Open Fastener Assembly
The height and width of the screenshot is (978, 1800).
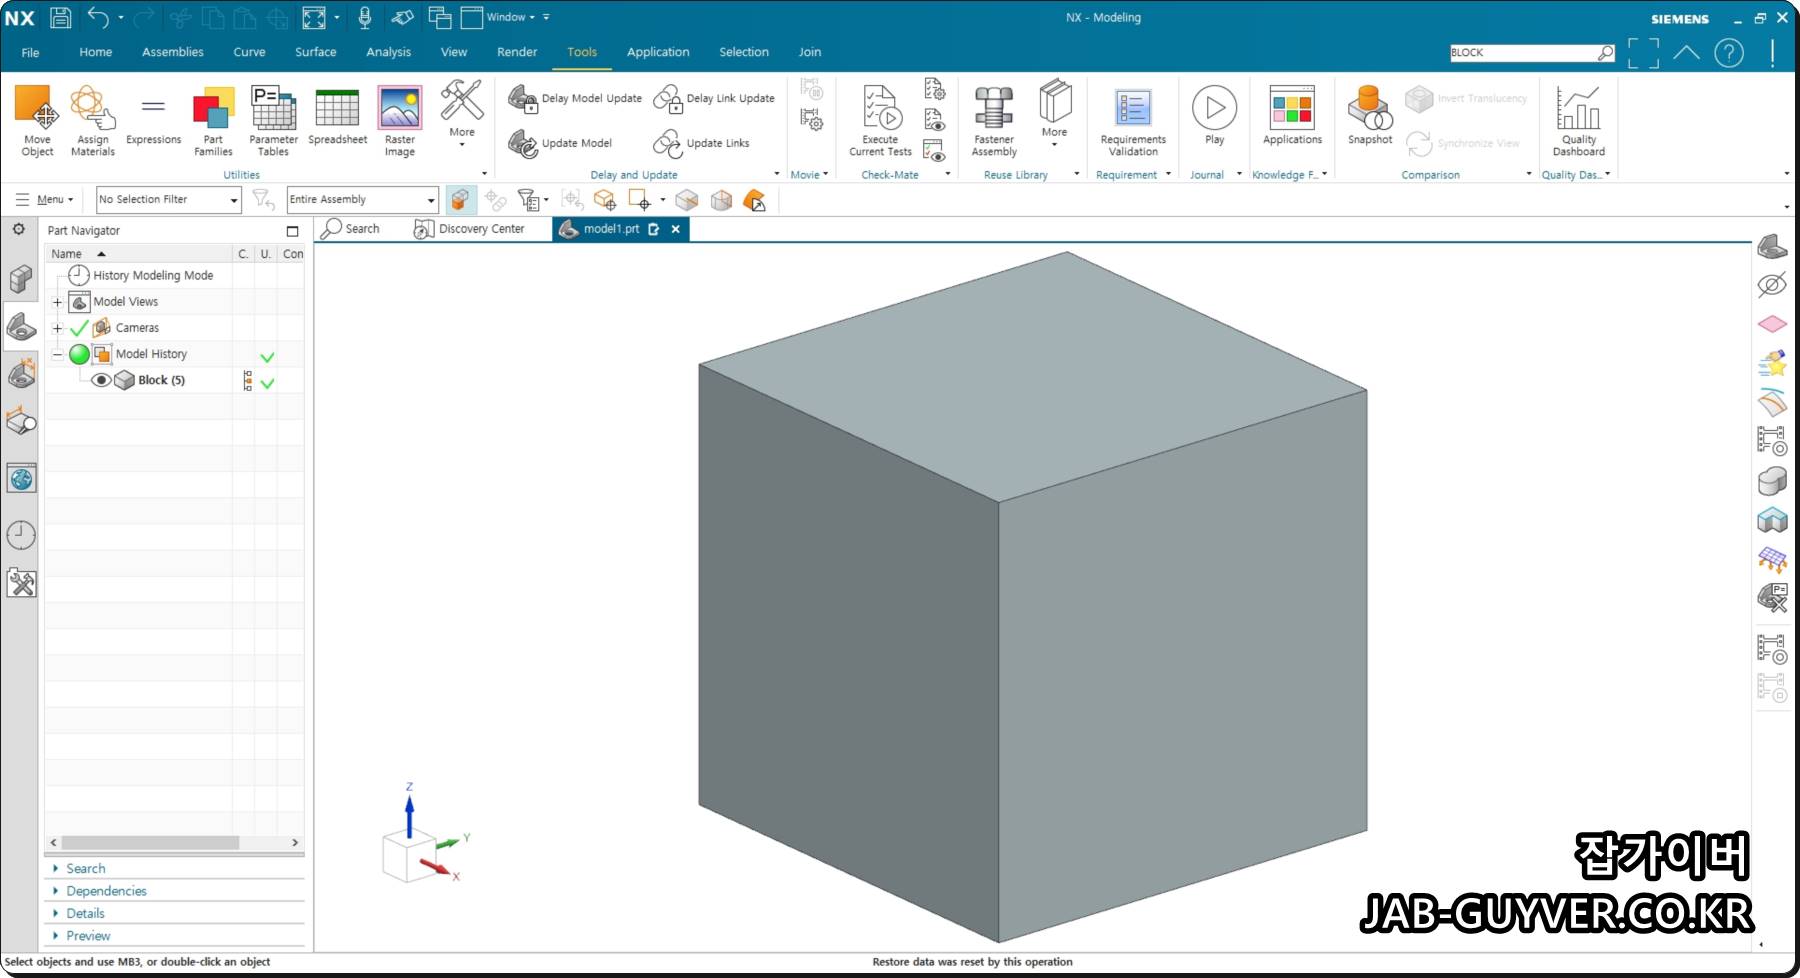994,120
